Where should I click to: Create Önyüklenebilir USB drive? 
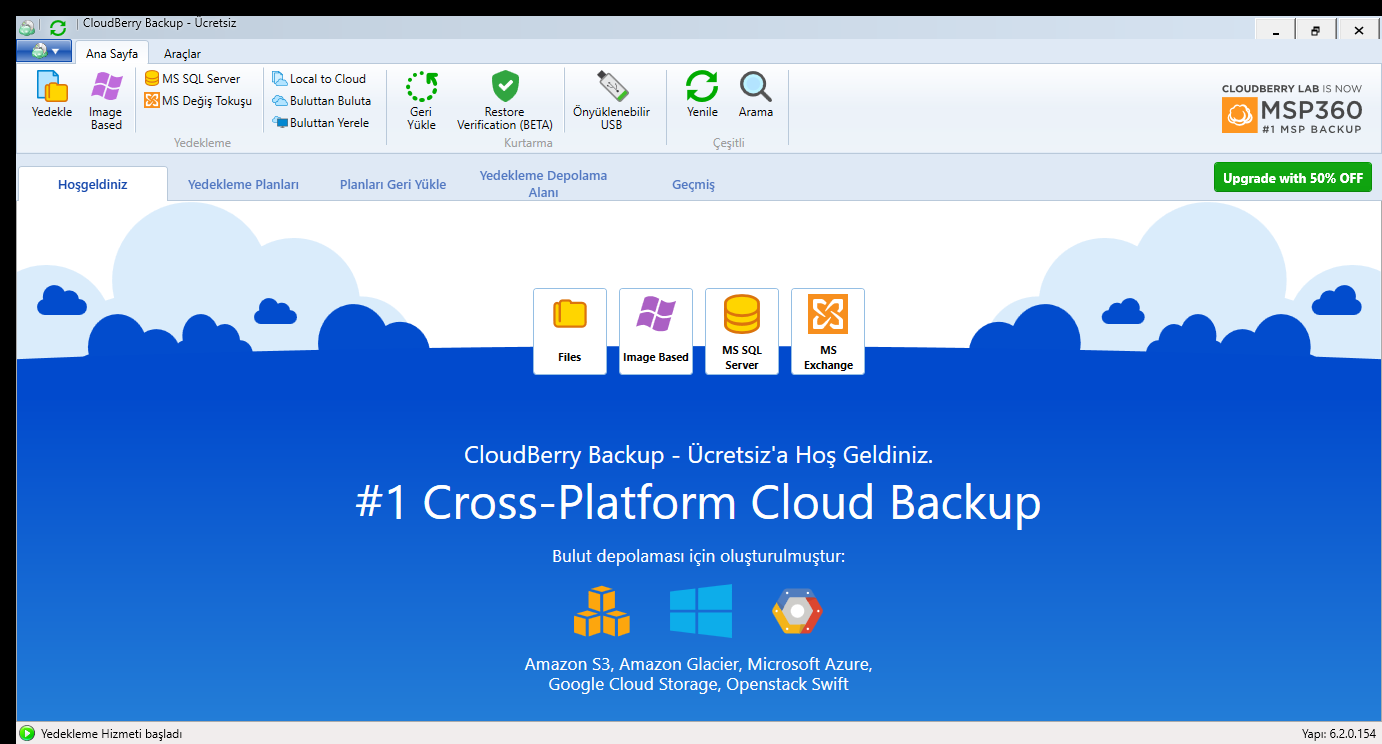[x=611, y=101]
